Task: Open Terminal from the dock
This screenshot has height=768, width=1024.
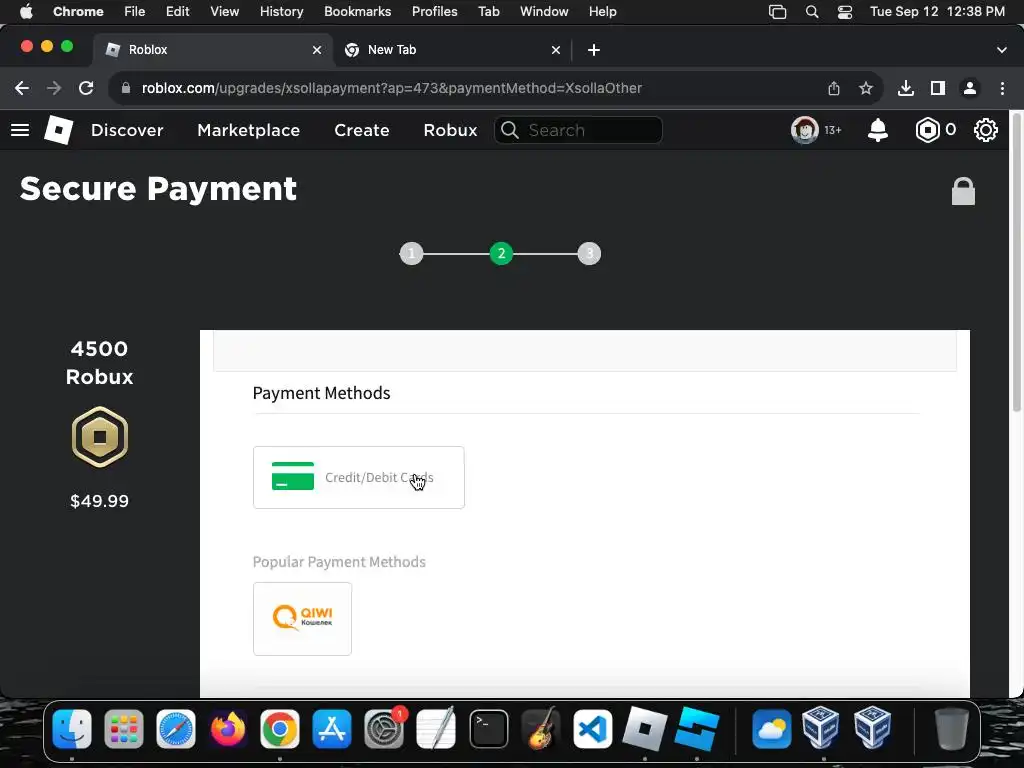Action: coord(488,729)
